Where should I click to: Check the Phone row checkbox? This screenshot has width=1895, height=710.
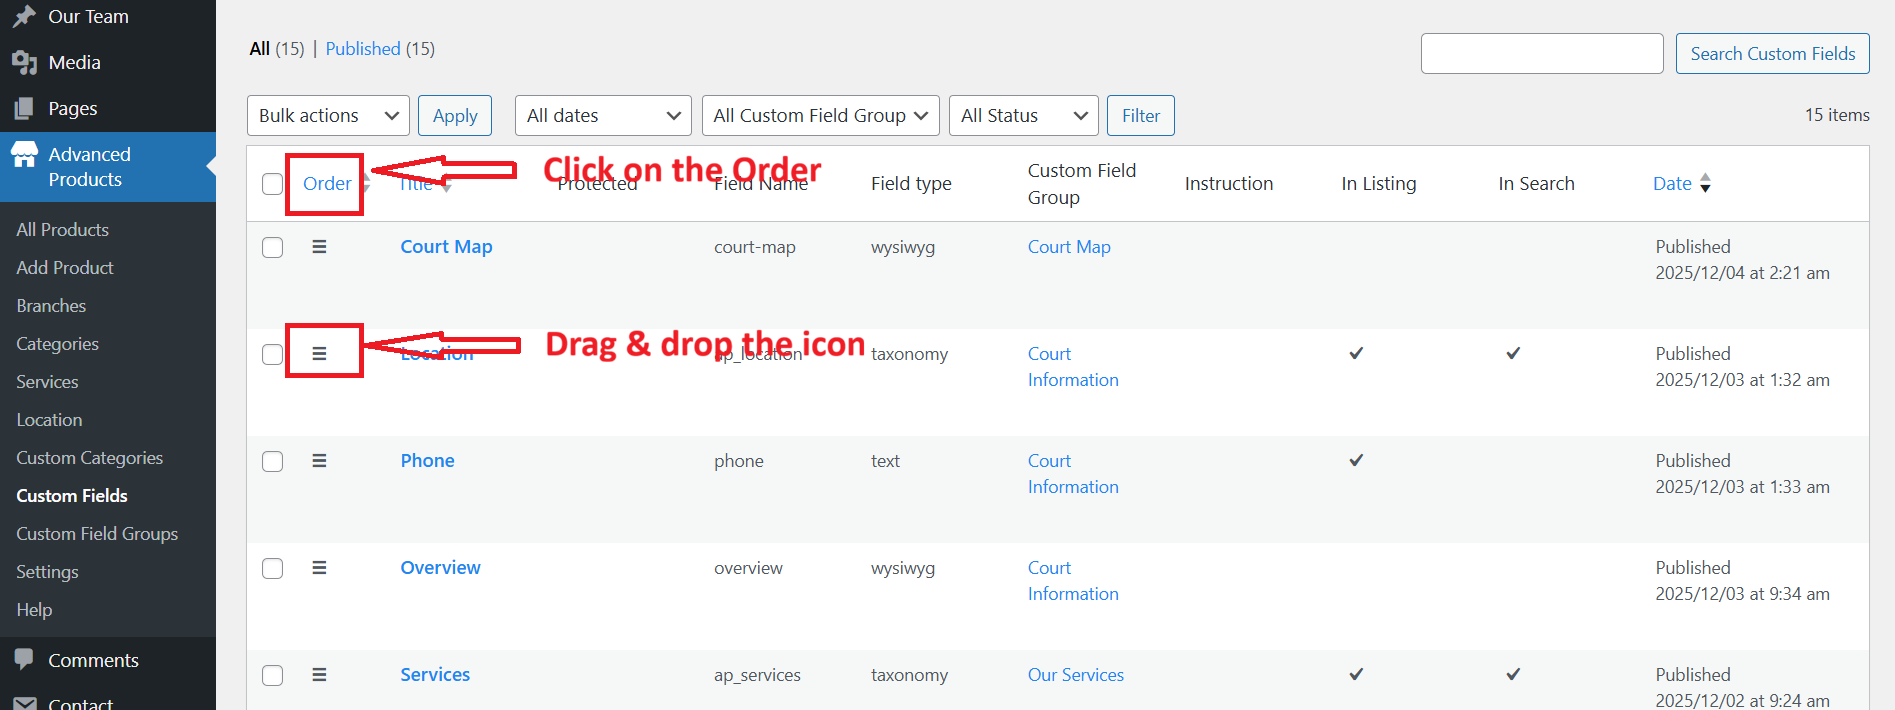[x=272, y=461]
